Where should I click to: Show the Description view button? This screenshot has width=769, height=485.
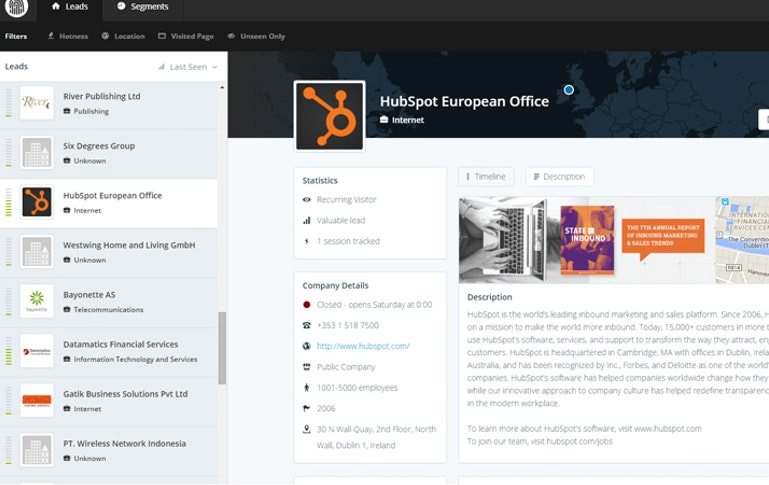(x=559, y=177)
